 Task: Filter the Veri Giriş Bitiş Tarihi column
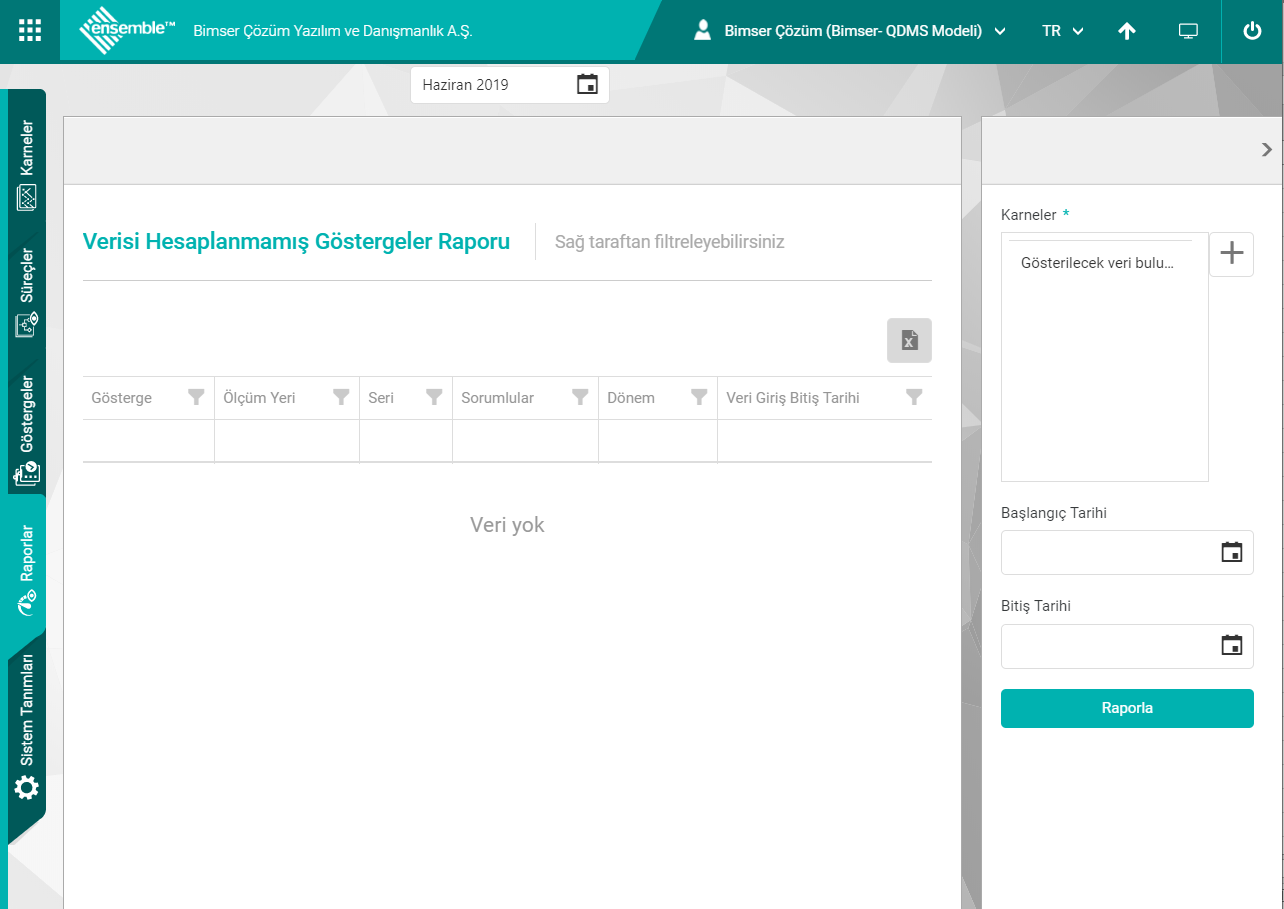click(x=913, y=397)
